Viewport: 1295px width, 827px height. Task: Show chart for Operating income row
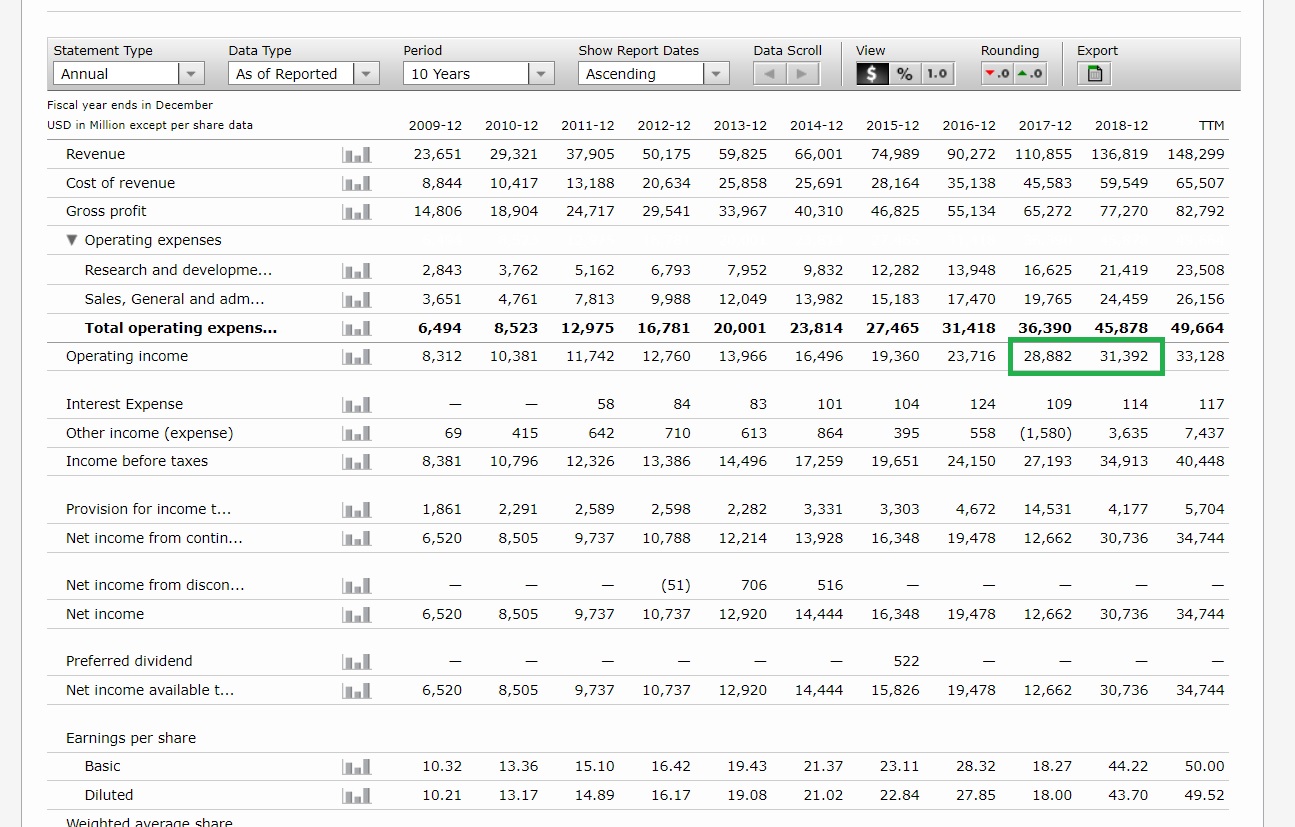coord(356,357)
